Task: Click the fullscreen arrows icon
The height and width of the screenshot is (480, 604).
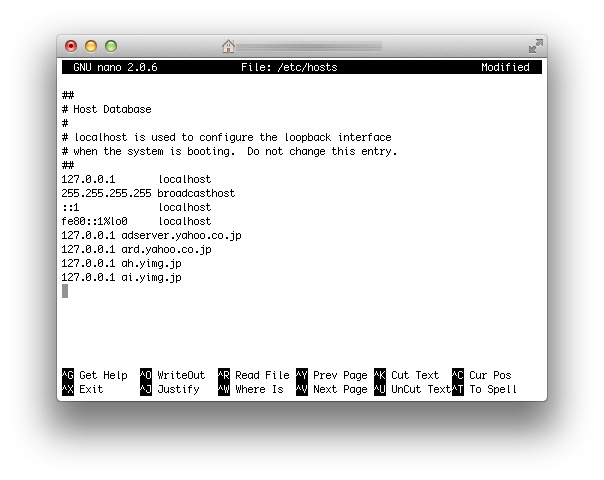Action: (x=535, y=46)
